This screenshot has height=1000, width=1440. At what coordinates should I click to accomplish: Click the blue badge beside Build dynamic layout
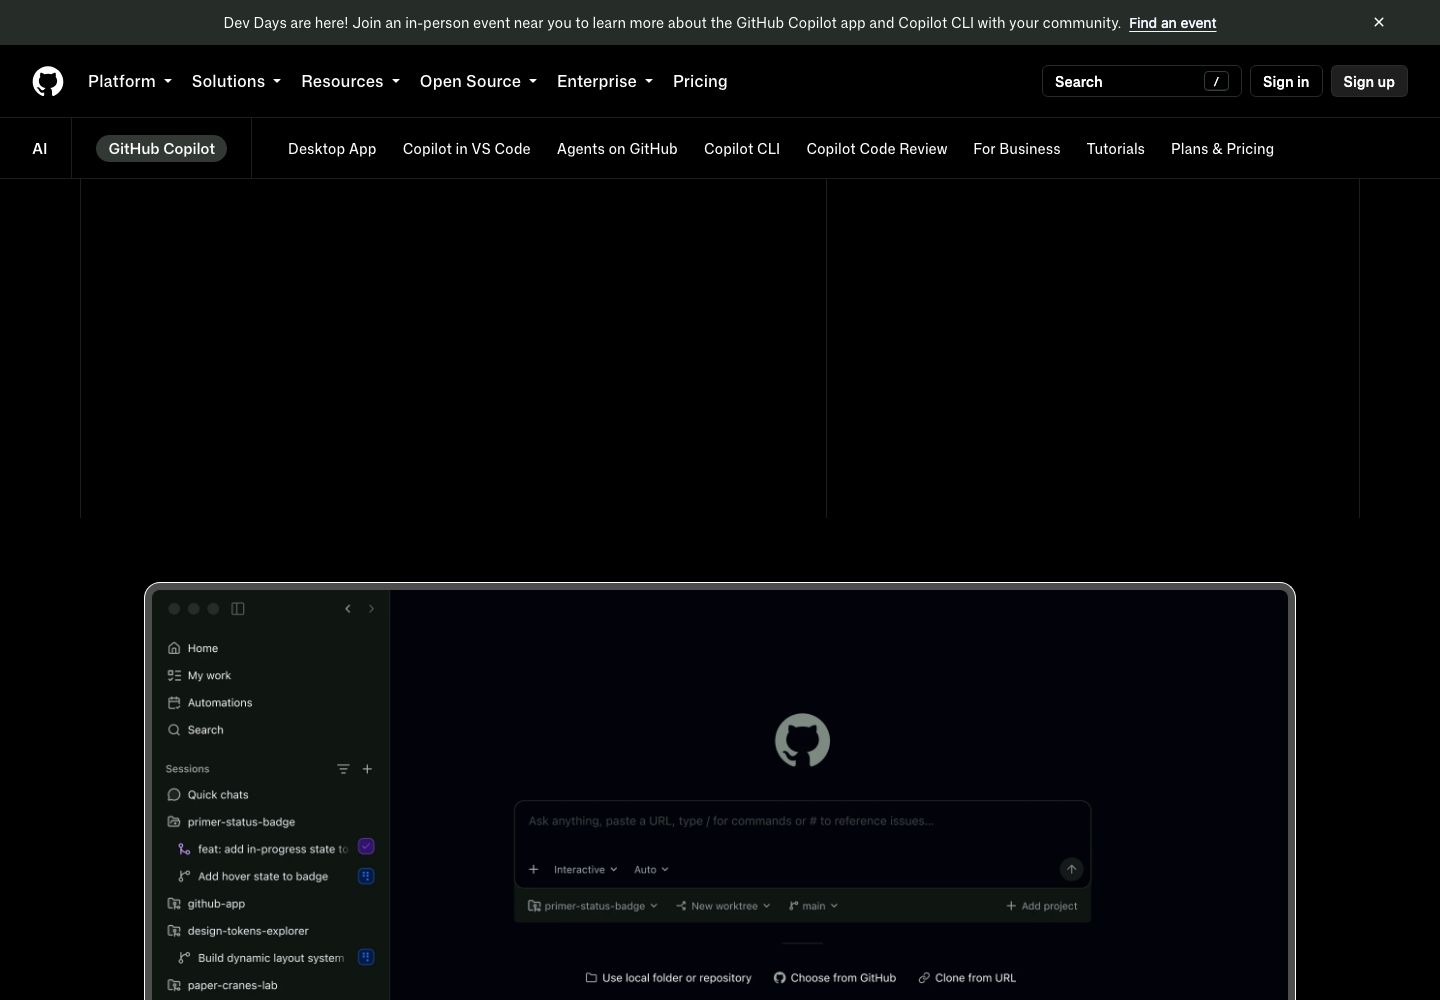pyautogui.click(x=366, y=957)
